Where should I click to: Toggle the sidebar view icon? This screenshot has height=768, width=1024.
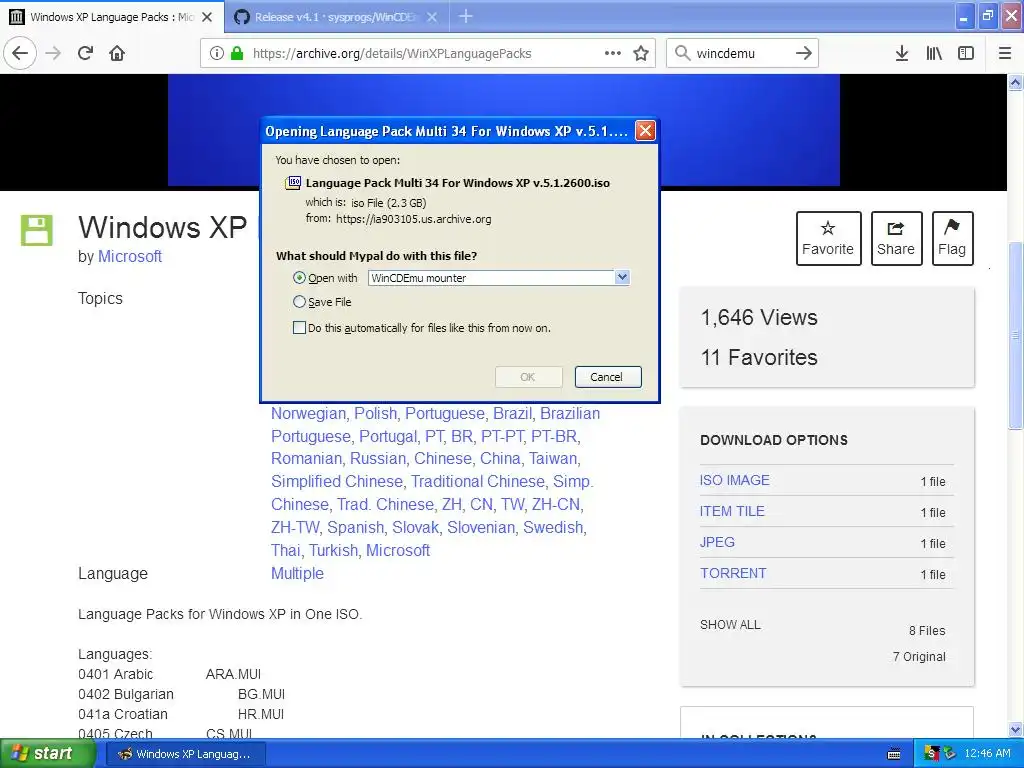[x=966, y=54]
